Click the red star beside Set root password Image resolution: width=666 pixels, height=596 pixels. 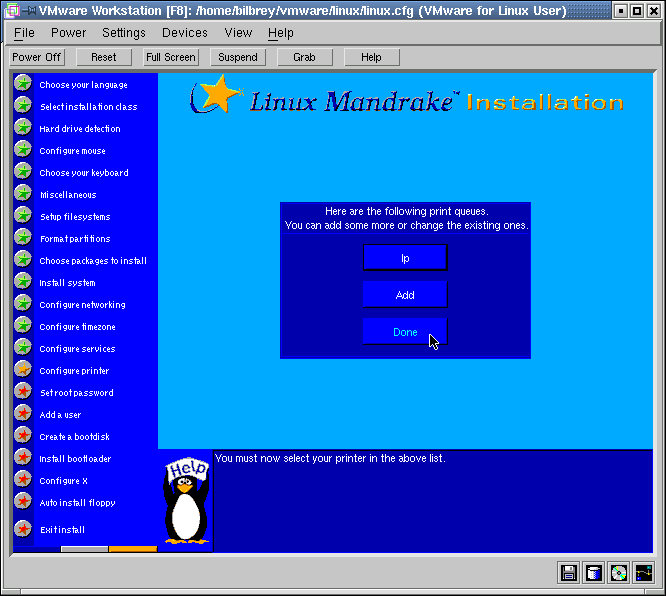click(23, 392)
